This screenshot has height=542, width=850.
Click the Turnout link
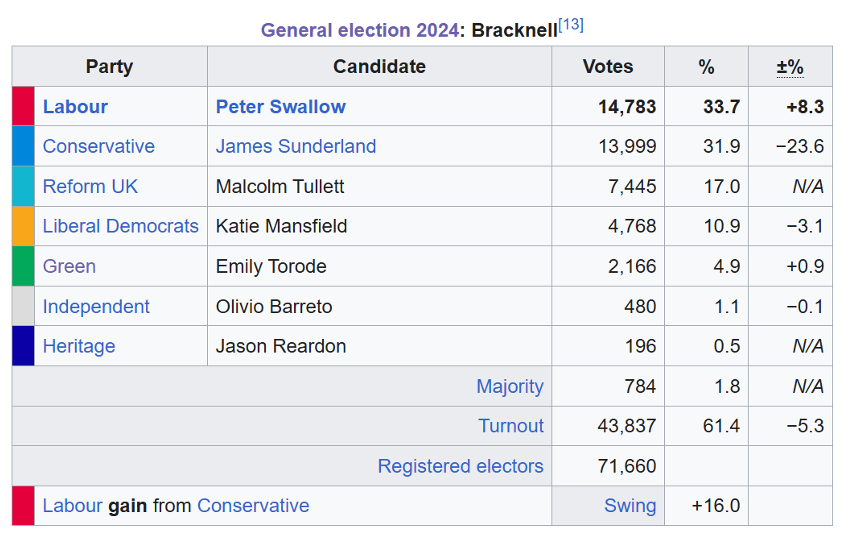pyautogui.click(x=511, y=427)
